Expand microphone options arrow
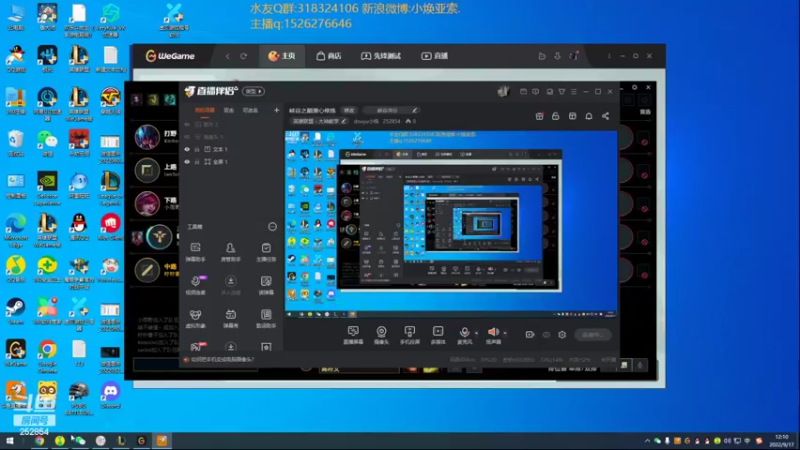800x450 pixels. tap(477, 333)
